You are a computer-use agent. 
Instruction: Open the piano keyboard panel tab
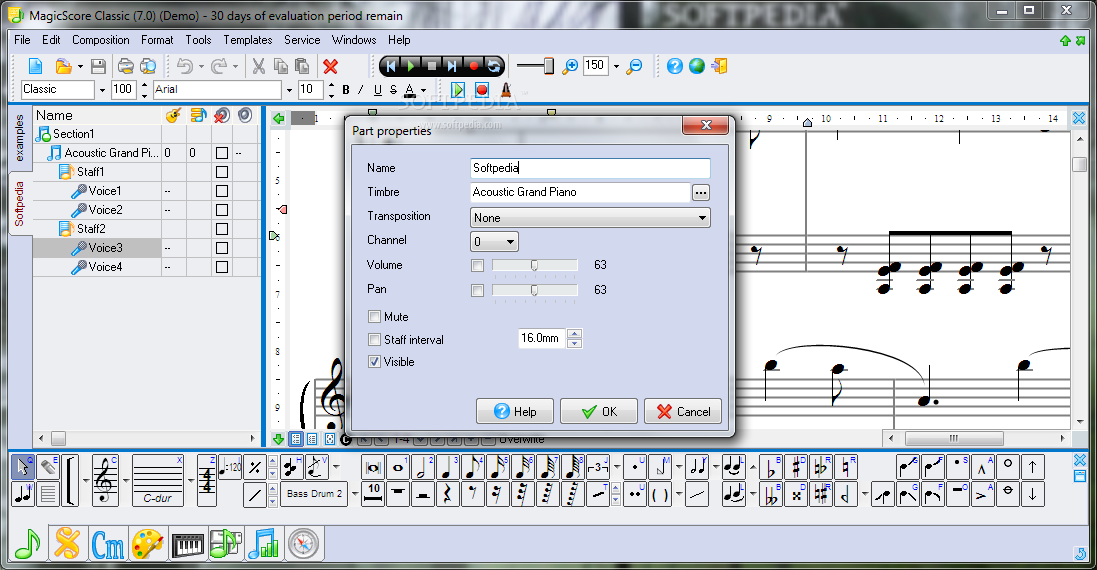[x=187, y=543]
